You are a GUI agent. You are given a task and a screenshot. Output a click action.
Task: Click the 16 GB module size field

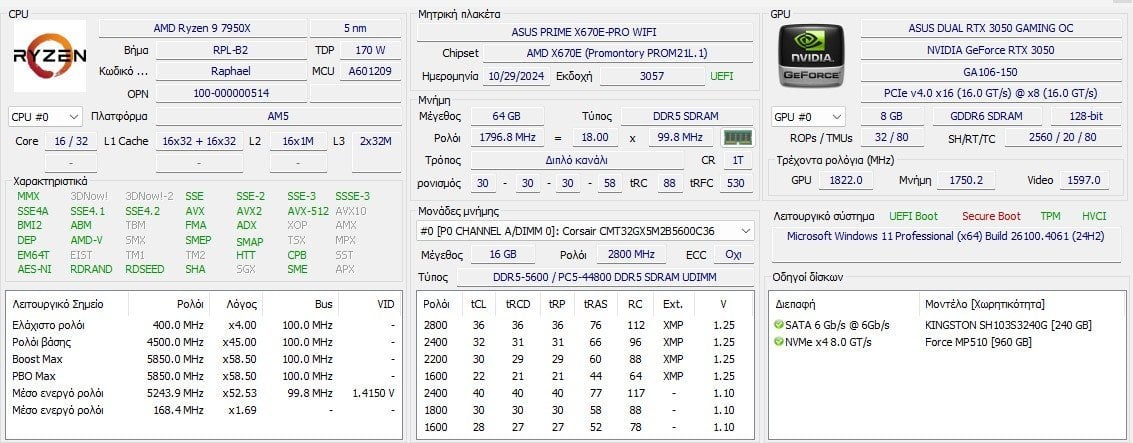pos(503,254)
